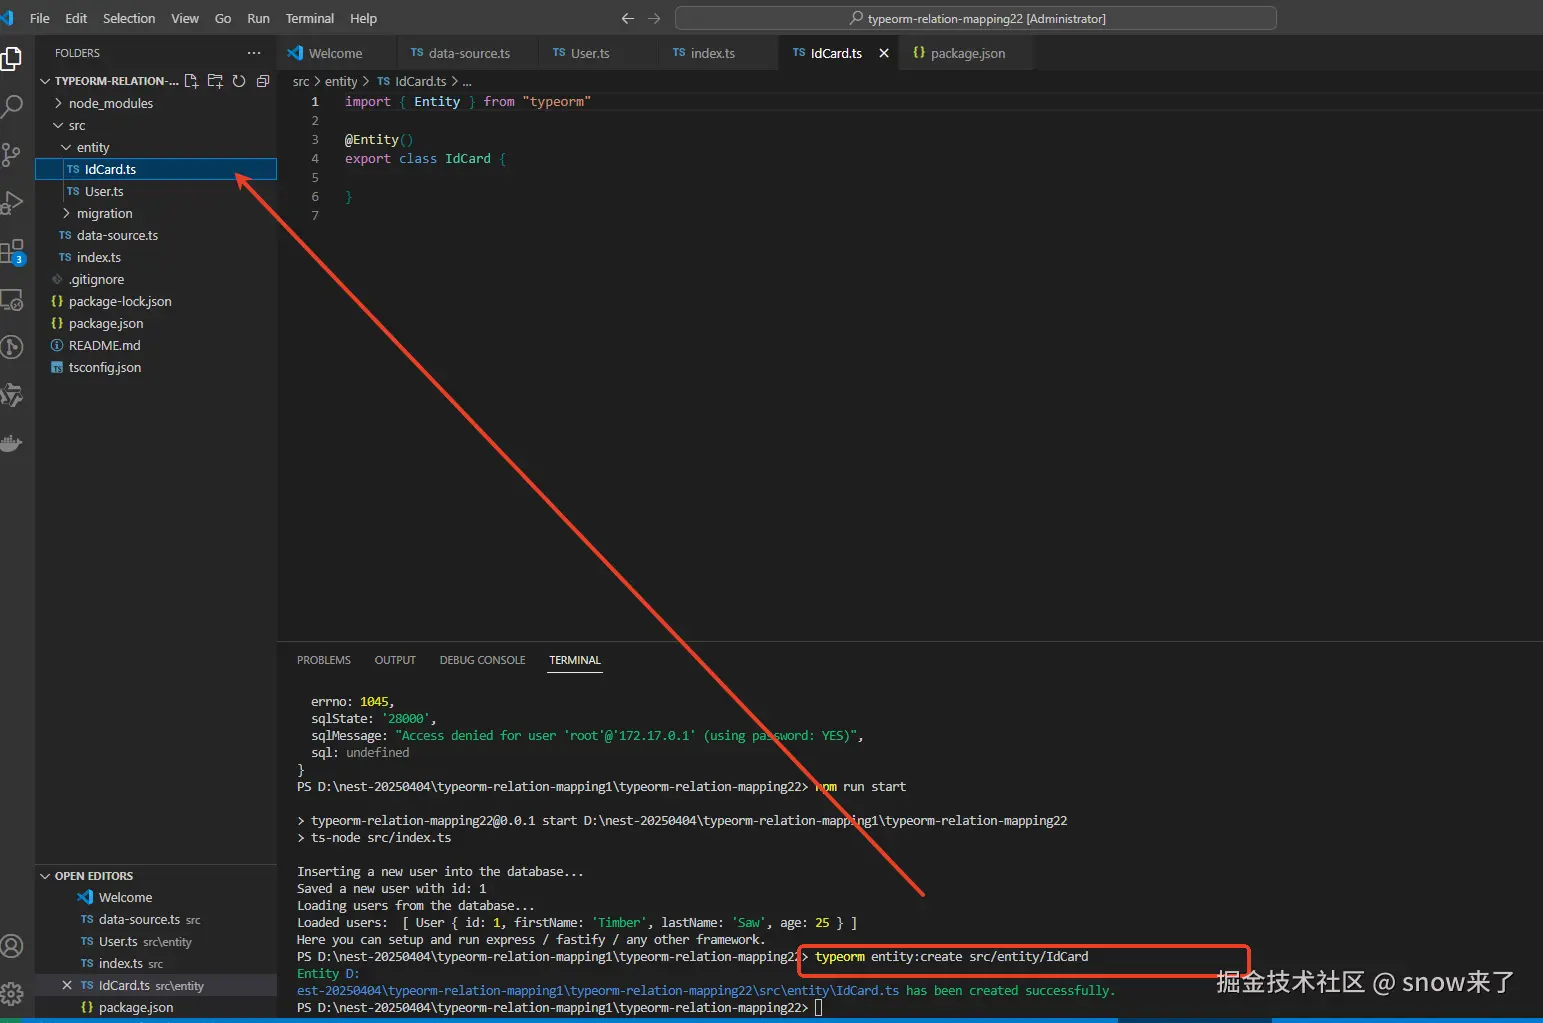
Task: Open the Selection menu
Action: (129, 18)
